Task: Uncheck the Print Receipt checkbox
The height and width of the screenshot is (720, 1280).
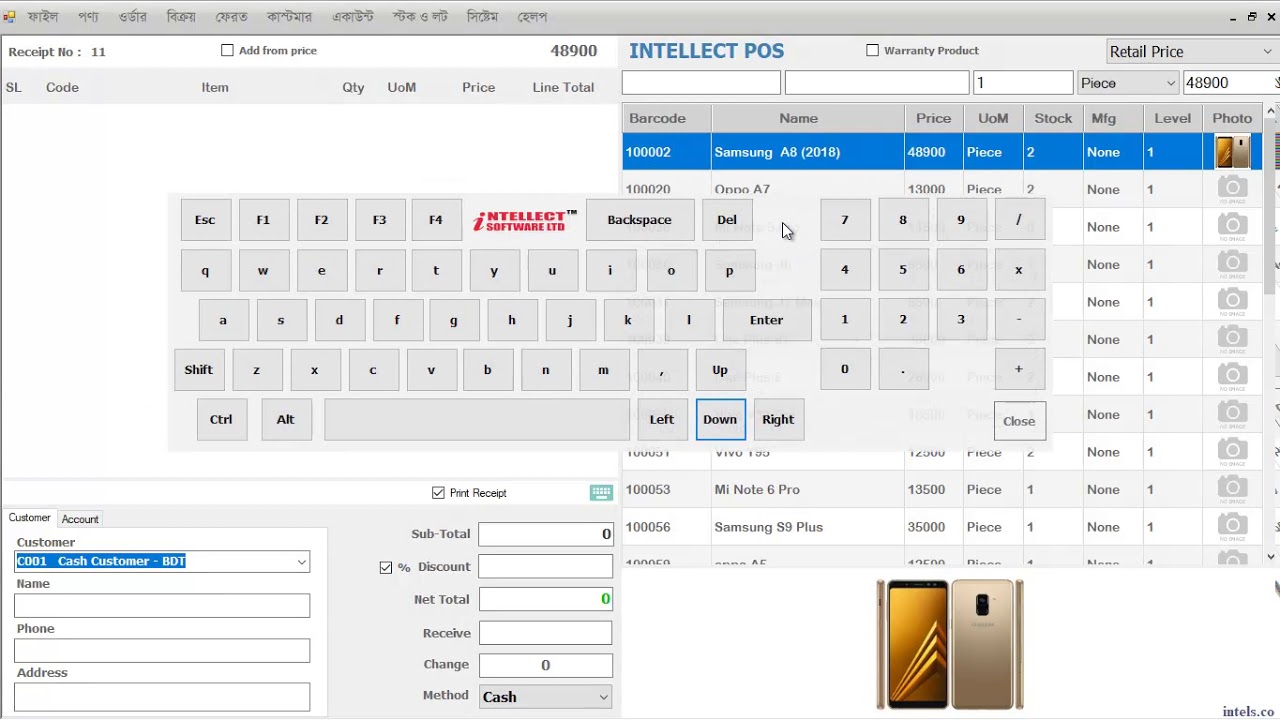Action: [x=438, y=493]
